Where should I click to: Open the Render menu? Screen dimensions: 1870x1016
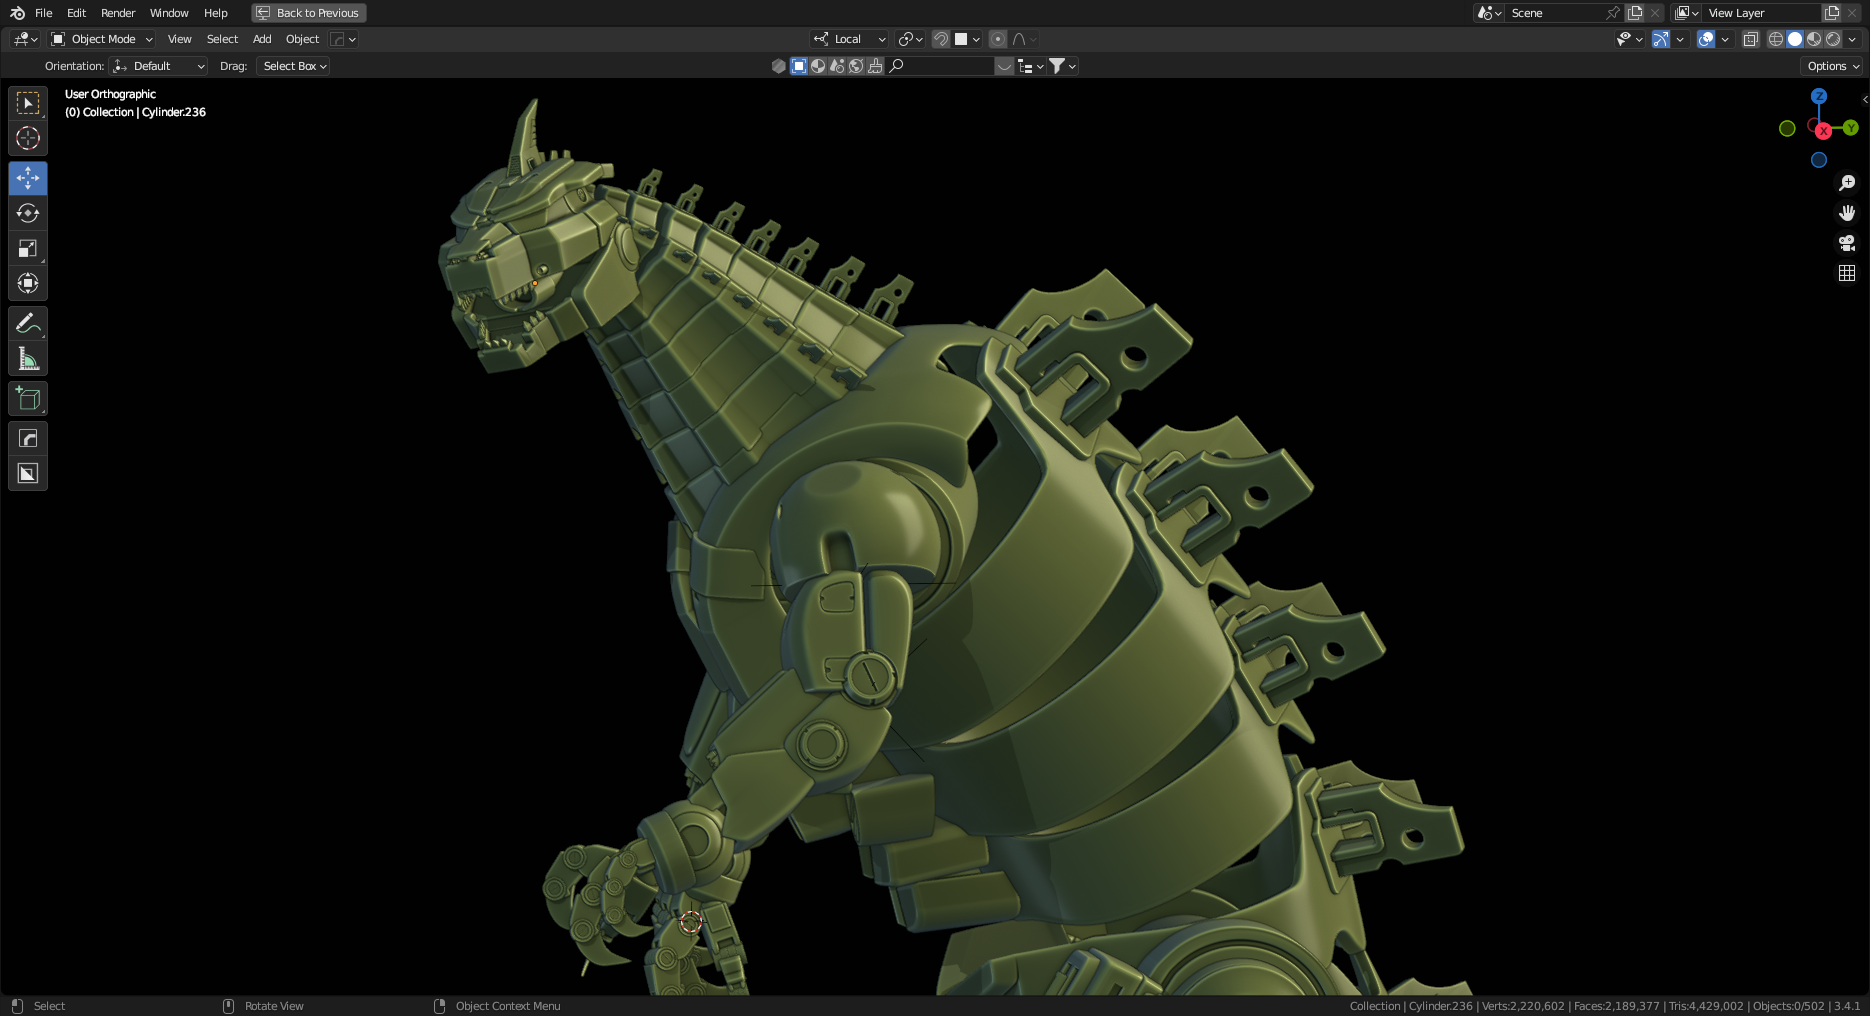point(118,13)
